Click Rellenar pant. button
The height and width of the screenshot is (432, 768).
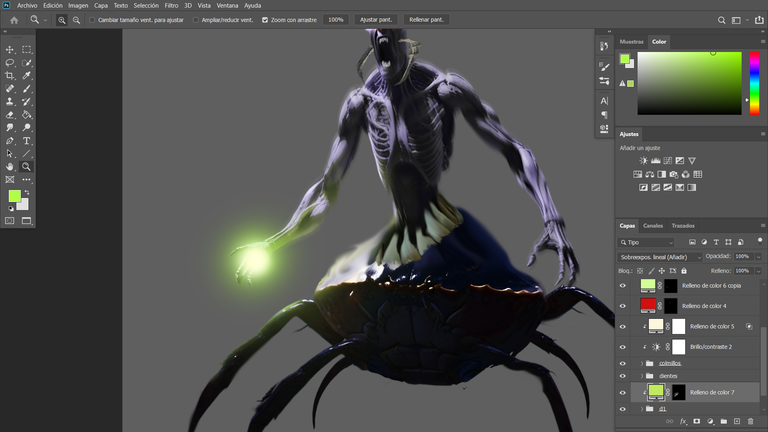(426, 20)
